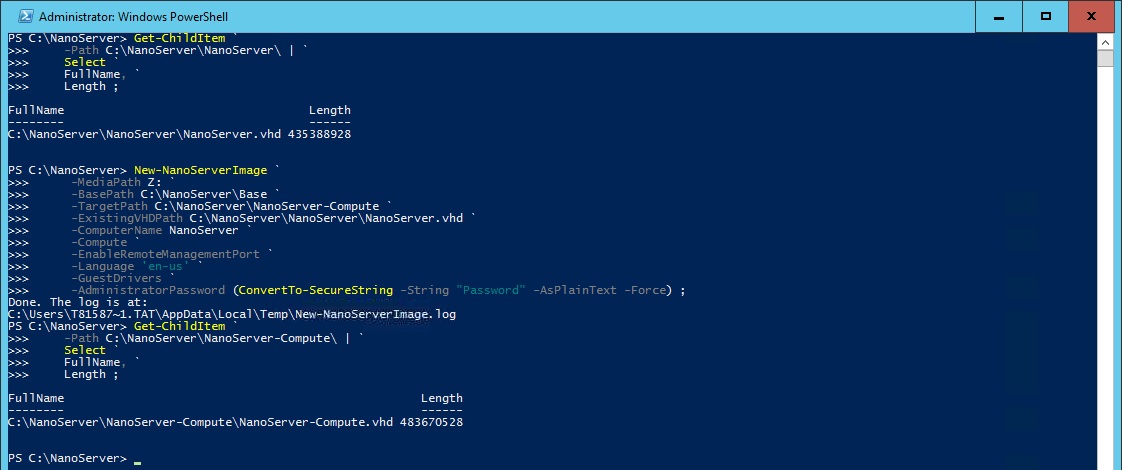
Task: Click the New-NanoServerImage command text
Action: tap(200, 170)
